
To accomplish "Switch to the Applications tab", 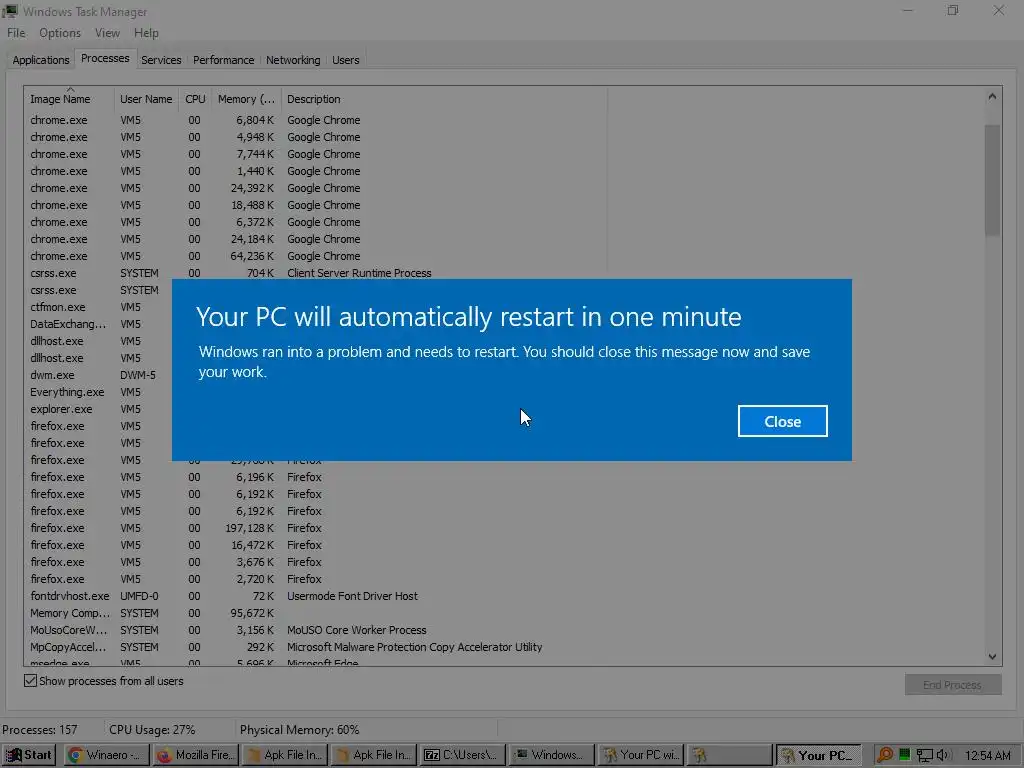I will (x=40, y=60).
